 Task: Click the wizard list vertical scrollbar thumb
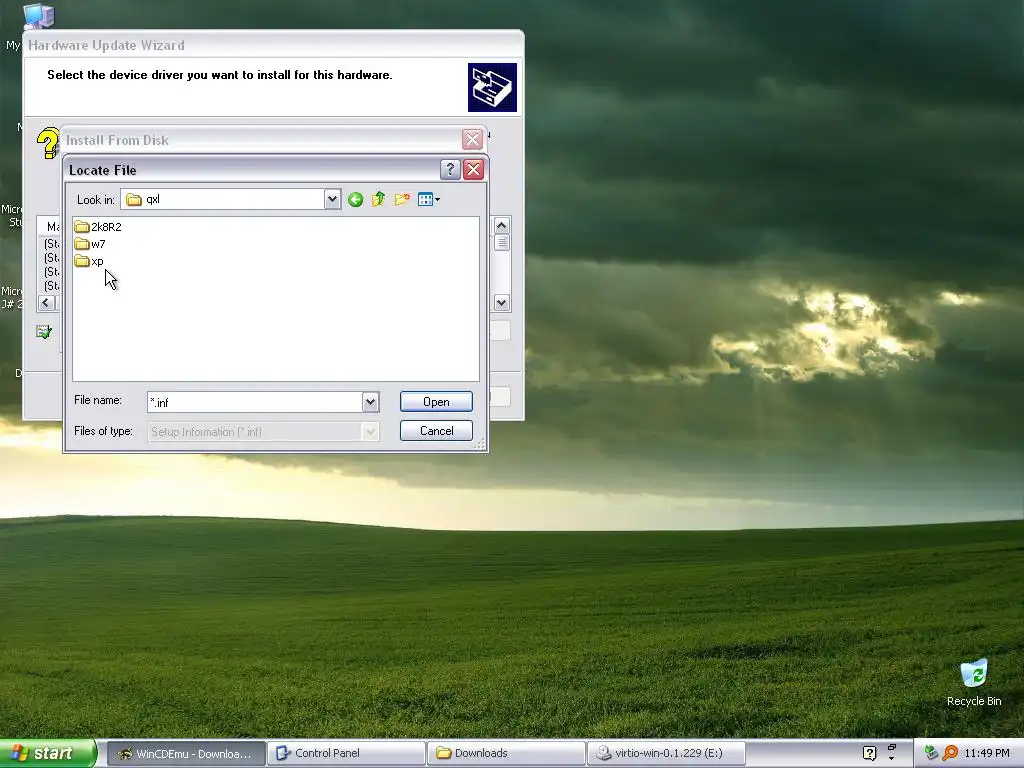[x=502, y=243]
